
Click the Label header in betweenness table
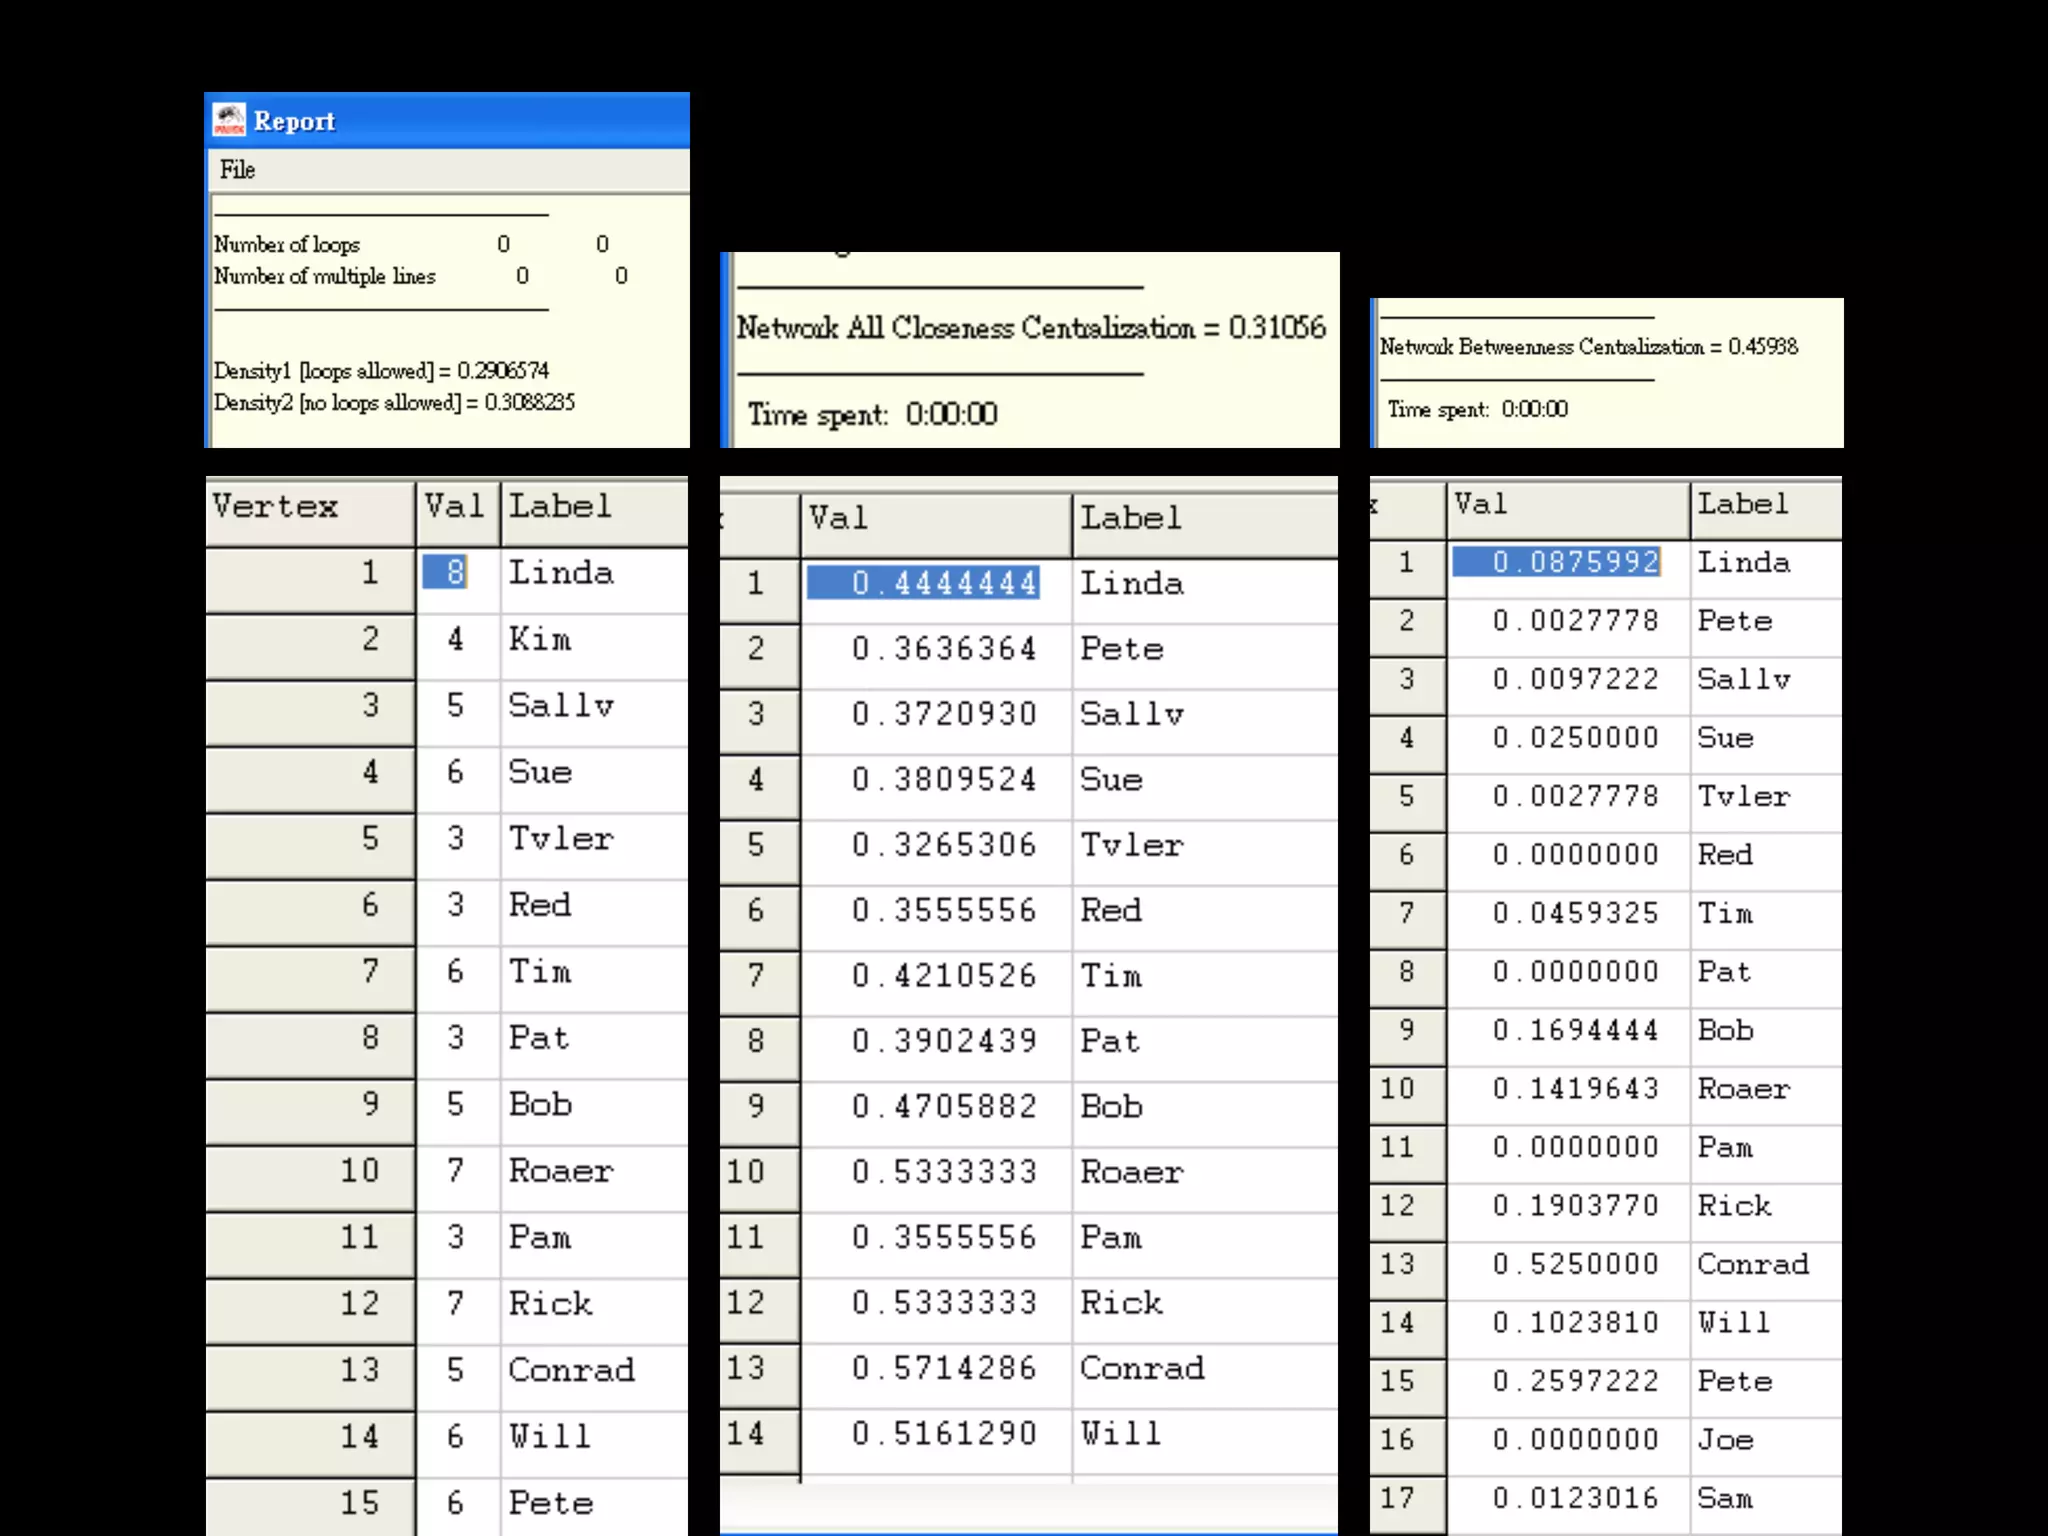point(1743,504)
